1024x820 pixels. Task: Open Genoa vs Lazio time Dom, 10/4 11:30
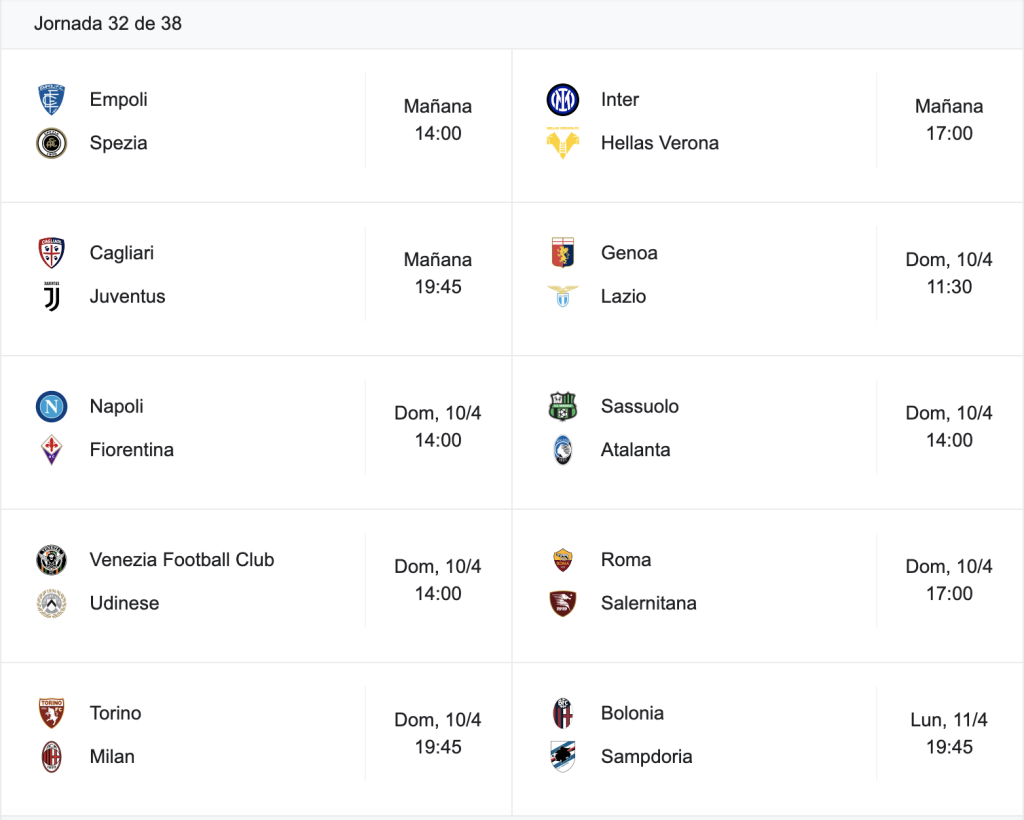tap(949, 274)
